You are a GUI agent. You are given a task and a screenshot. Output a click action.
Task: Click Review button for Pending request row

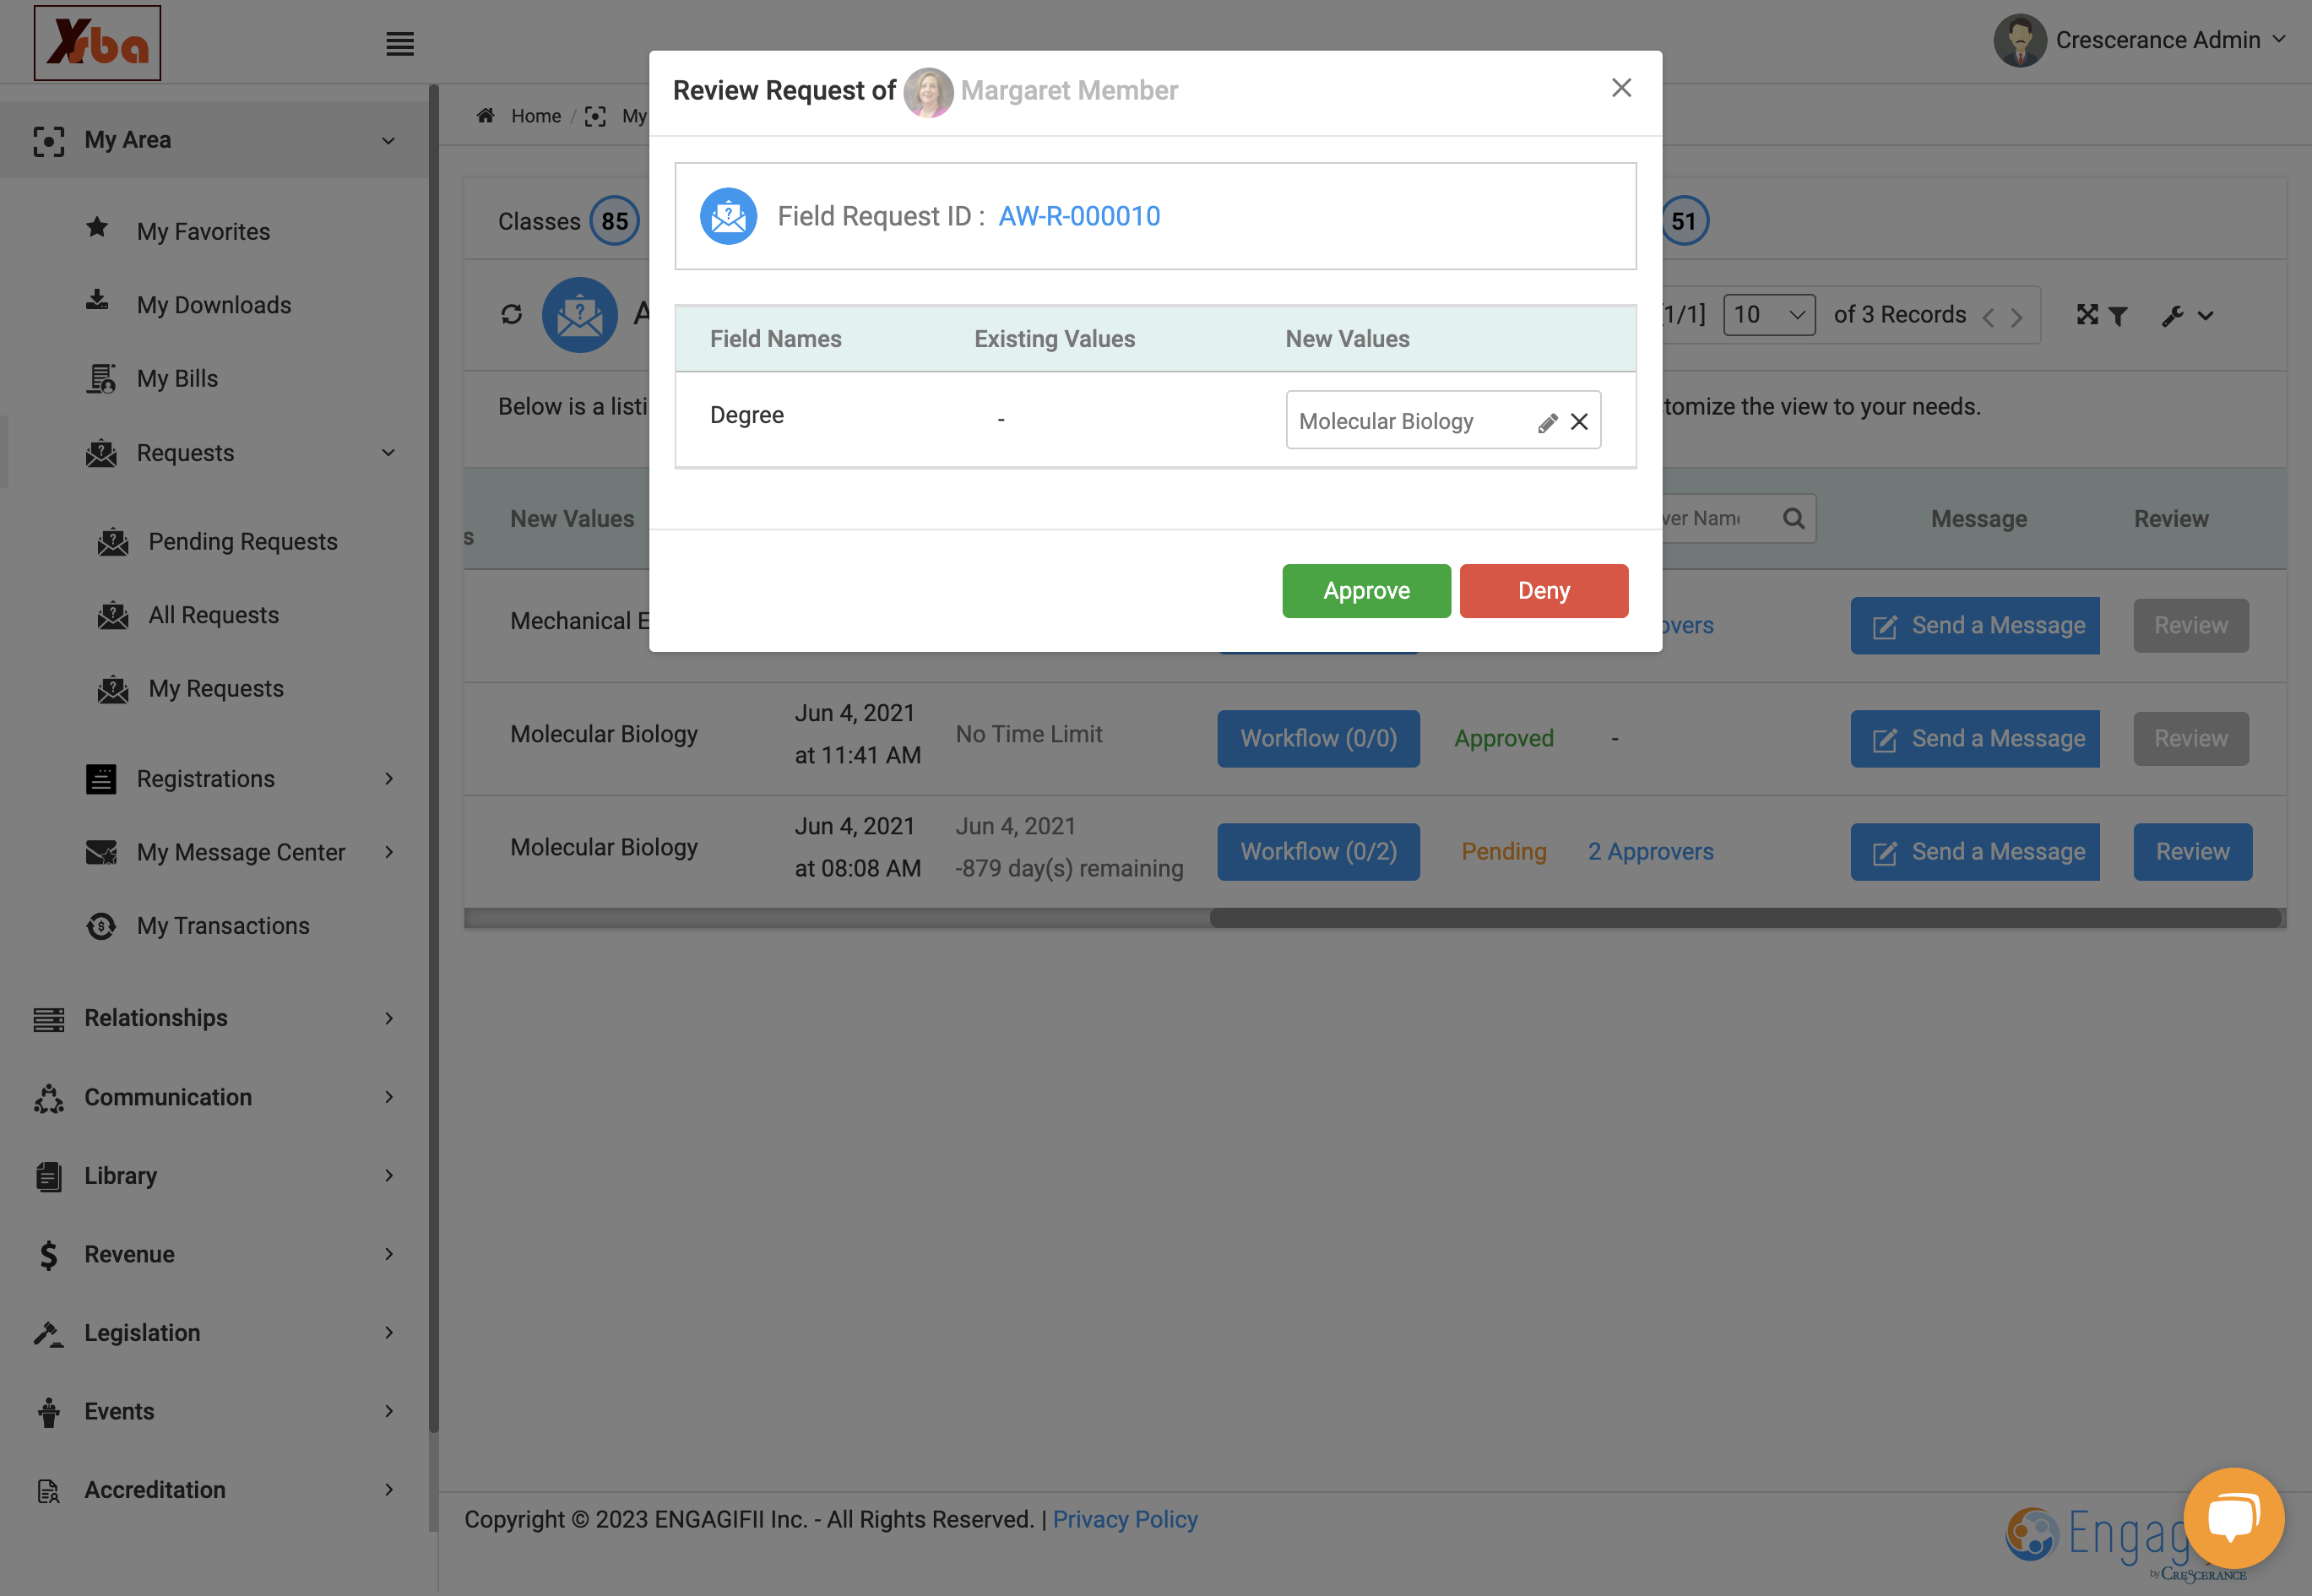(2192, 852)
